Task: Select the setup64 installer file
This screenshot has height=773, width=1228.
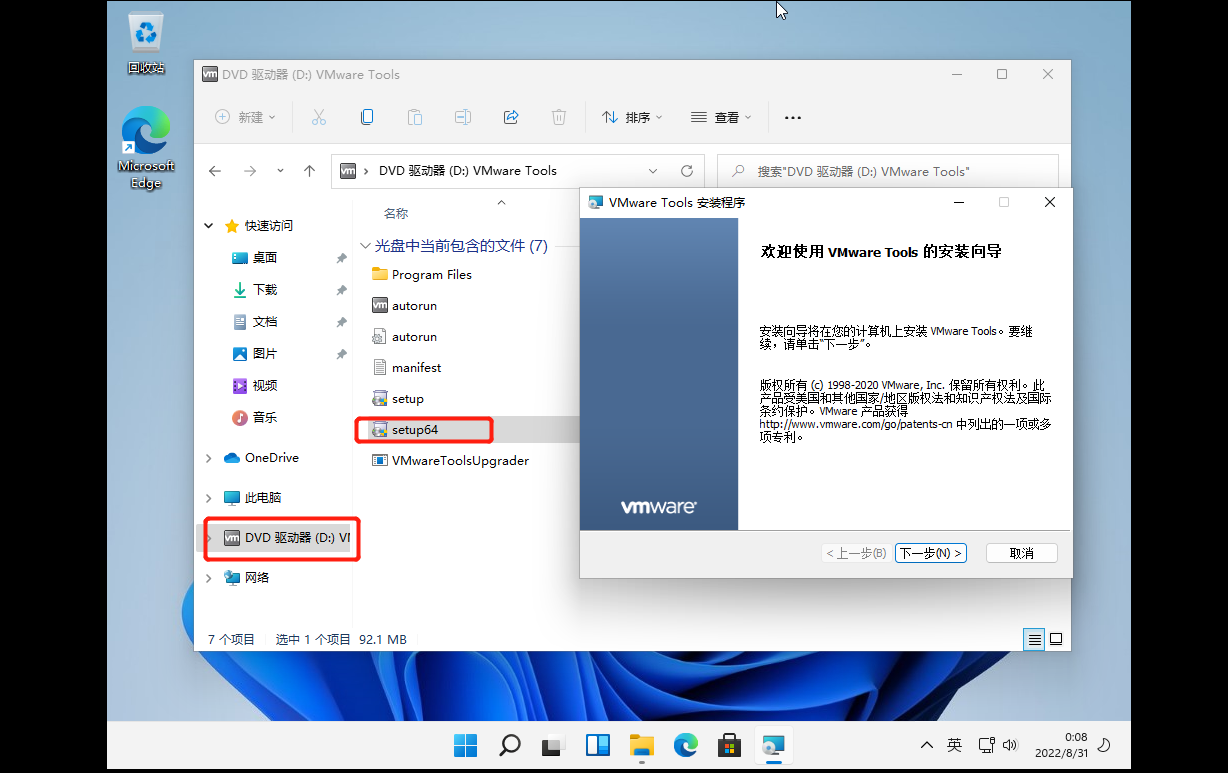Action: (404, 430)
